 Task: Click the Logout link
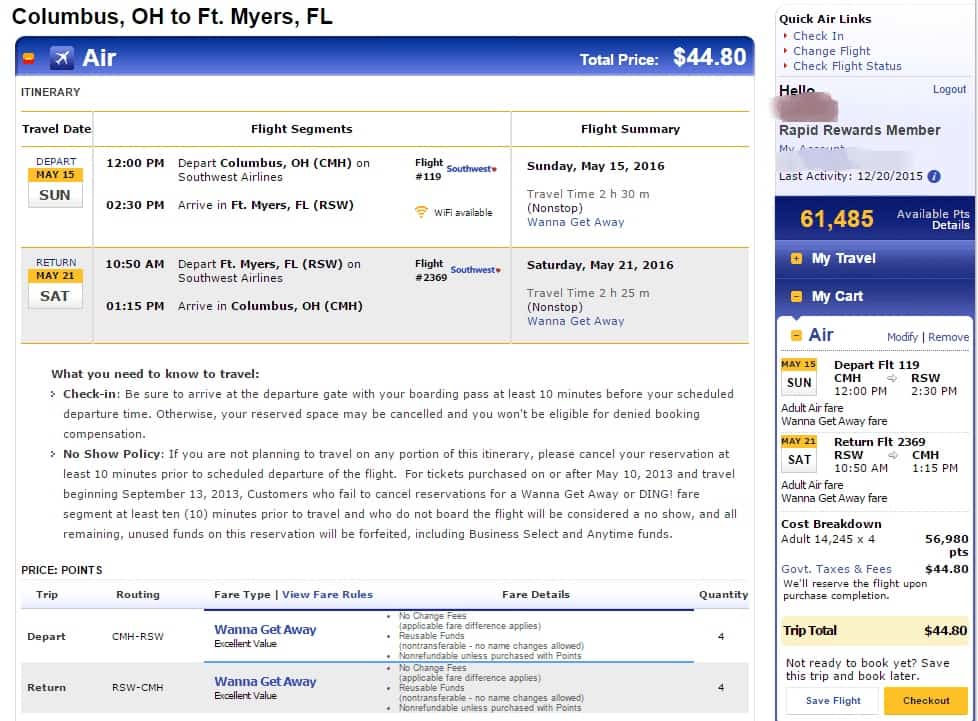949,89
